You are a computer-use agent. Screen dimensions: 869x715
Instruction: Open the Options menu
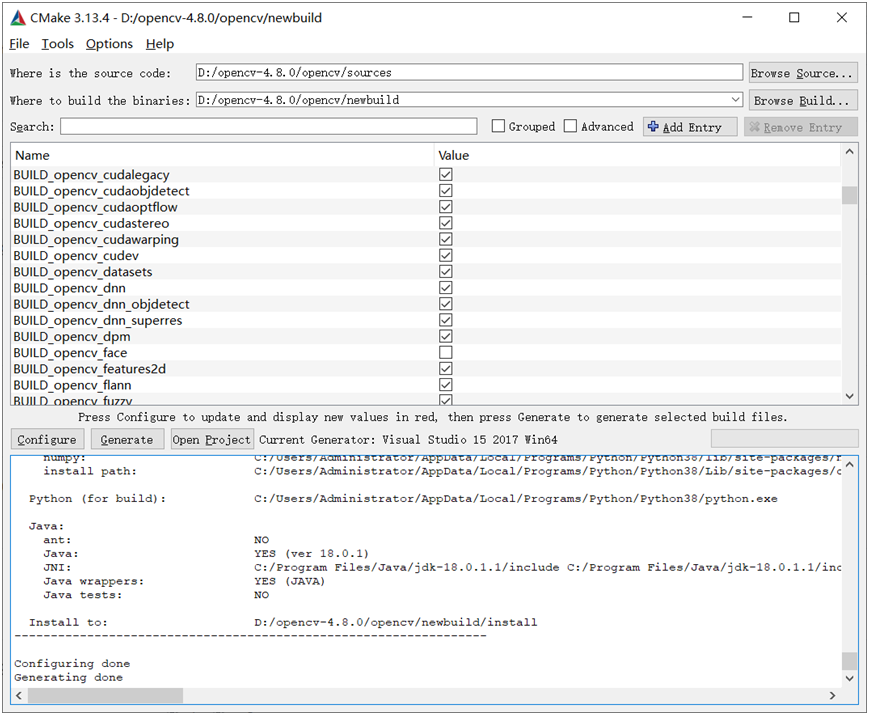(109, 44)
